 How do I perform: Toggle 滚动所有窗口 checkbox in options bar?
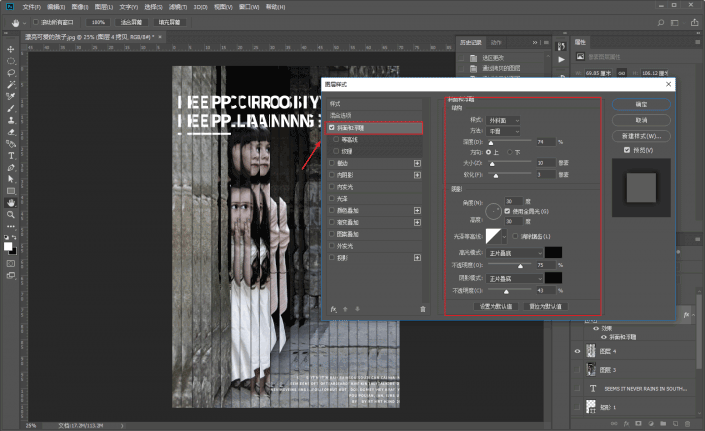point(36,22)
